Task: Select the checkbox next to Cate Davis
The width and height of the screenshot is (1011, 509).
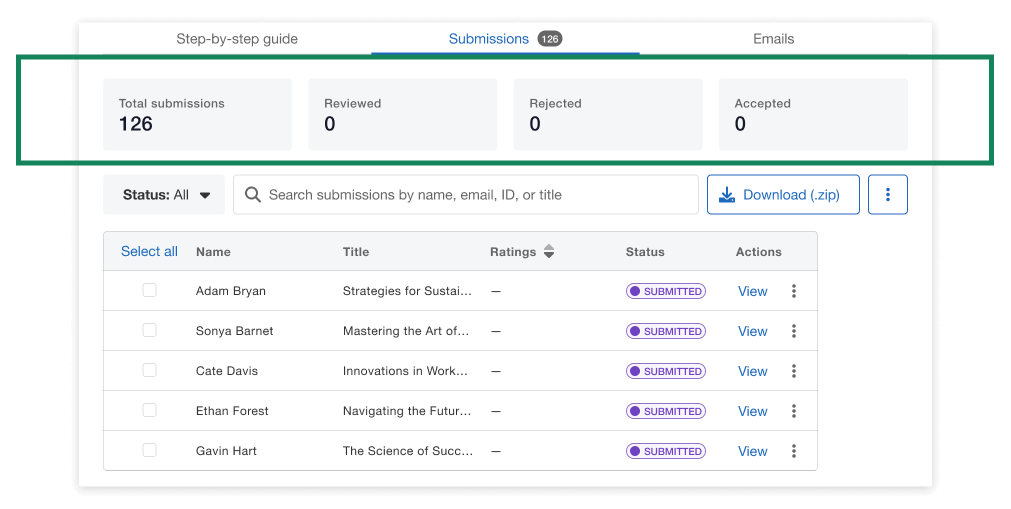Action: [149, 370]
